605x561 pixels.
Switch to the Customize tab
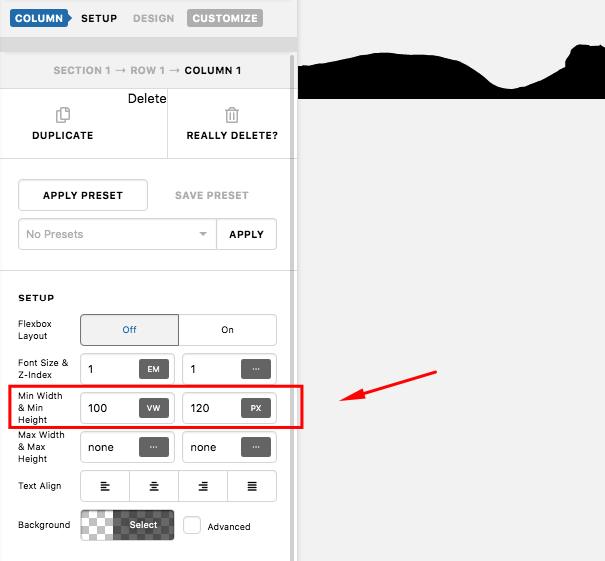coord(224,18)
